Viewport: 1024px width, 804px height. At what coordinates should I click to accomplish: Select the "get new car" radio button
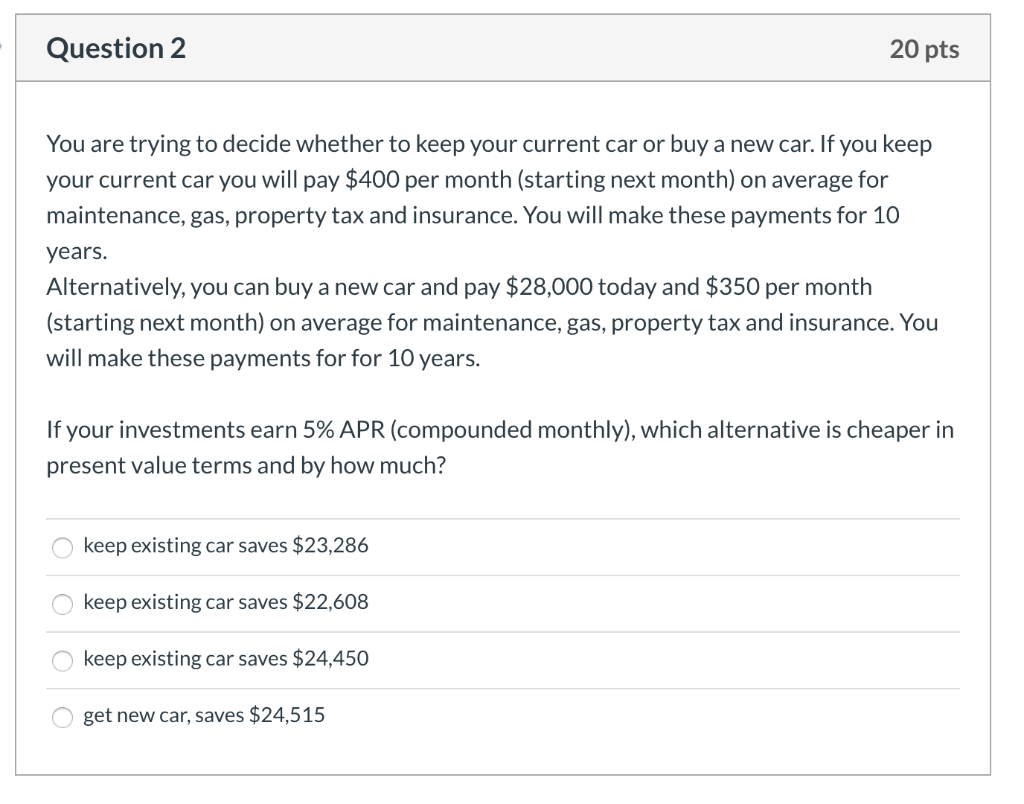pos(63,716)
